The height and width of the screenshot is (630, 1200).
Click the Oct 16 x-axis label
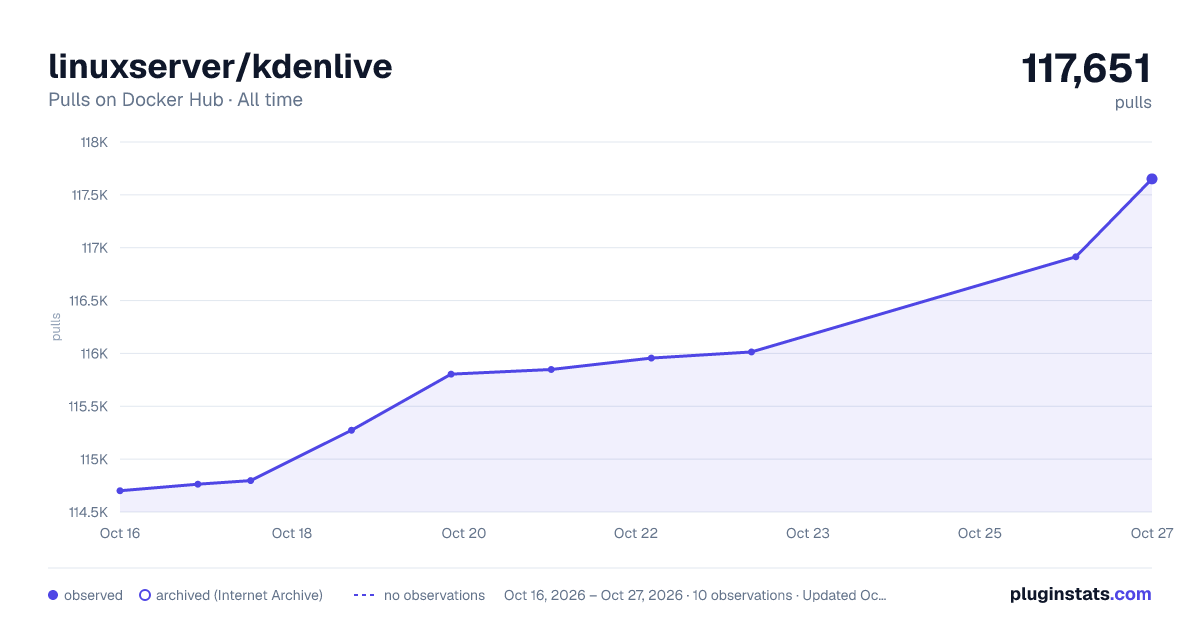coord(120,533)
